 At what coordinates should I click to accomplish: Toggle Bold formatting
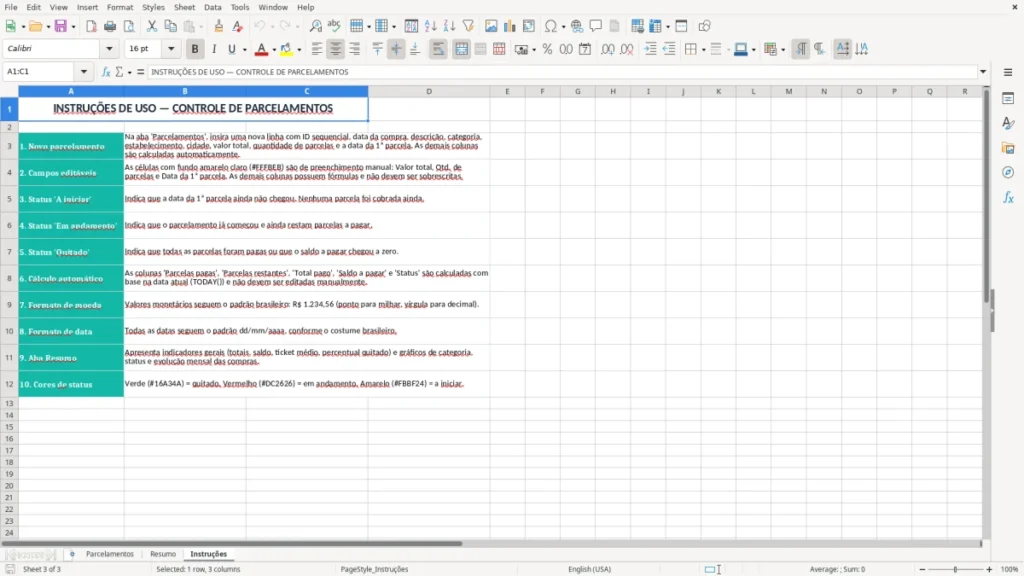(x=195, y=49)
